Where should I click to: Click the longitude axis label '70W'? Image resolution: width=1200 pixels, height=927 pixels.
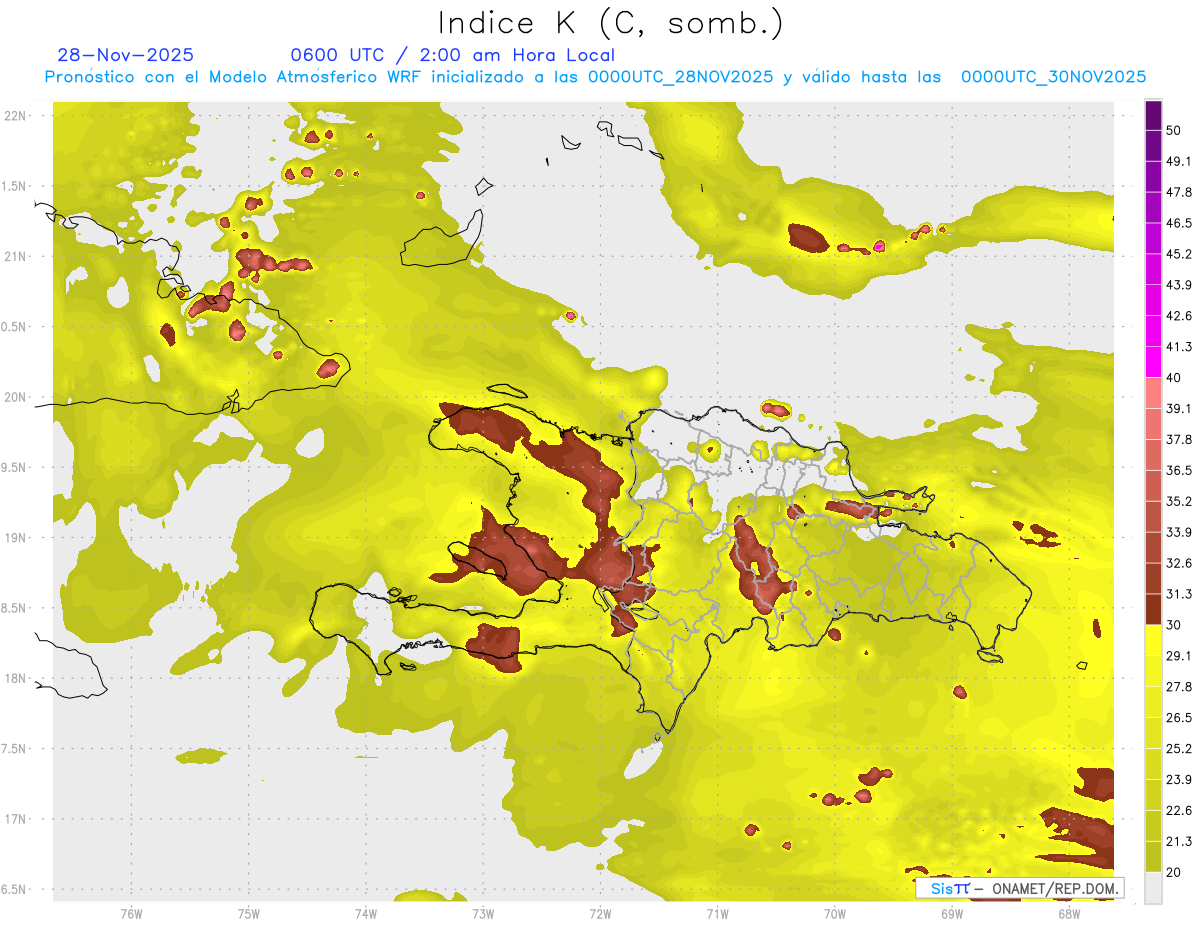point(835,914)
